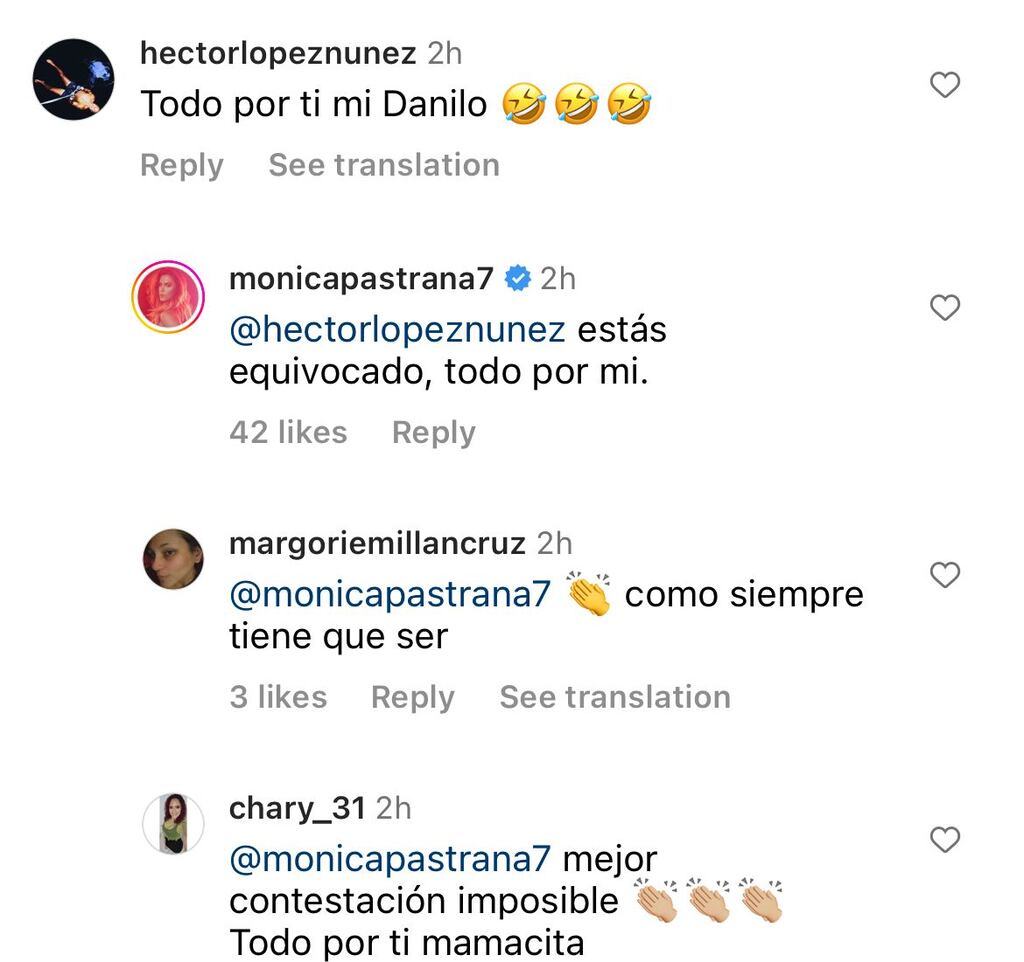
Task: Like hectorlopeznunez's comment with the heart icon
Action: coord(944,85)
